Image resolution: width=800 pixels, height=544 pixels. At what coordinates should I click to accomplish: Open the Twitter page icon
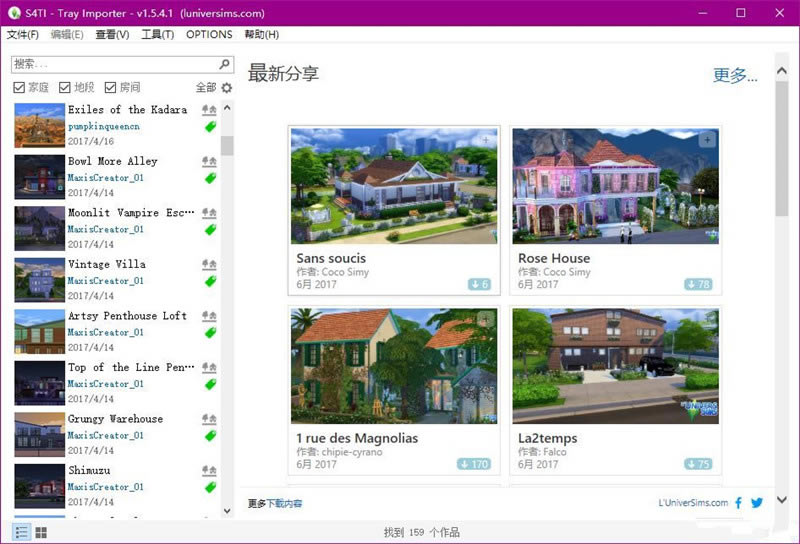[757, 503]
